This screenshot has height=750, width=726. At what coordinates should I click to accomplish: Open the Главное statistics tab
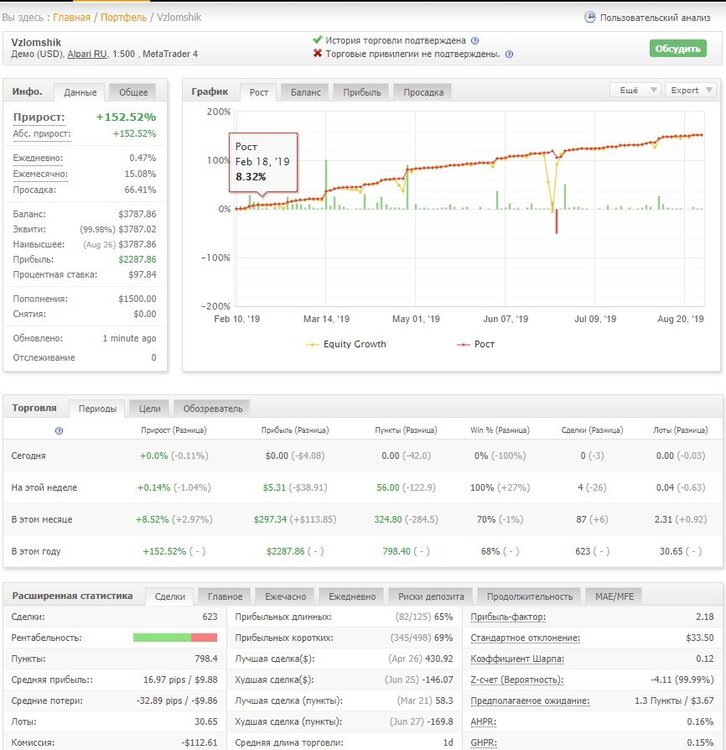(225, 596)
